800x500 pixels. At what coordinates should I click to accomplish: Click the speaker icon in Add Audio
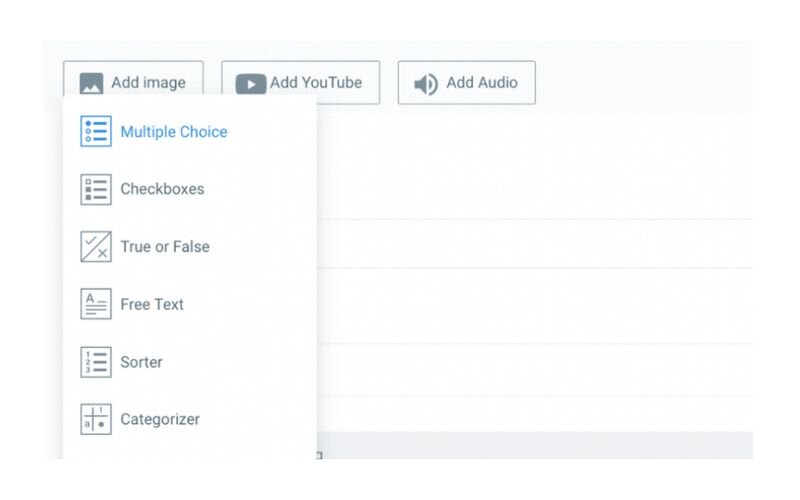tap(426, 84)
